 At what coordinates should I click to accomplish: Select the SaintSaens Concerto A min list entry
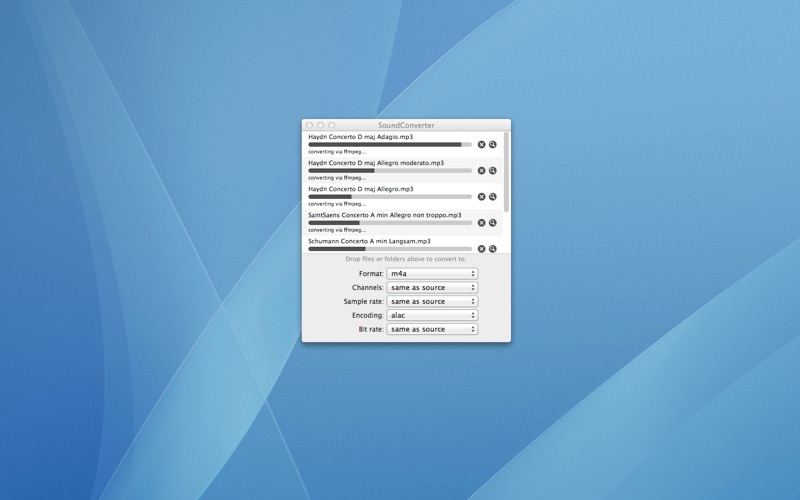(x=385, y=215)
